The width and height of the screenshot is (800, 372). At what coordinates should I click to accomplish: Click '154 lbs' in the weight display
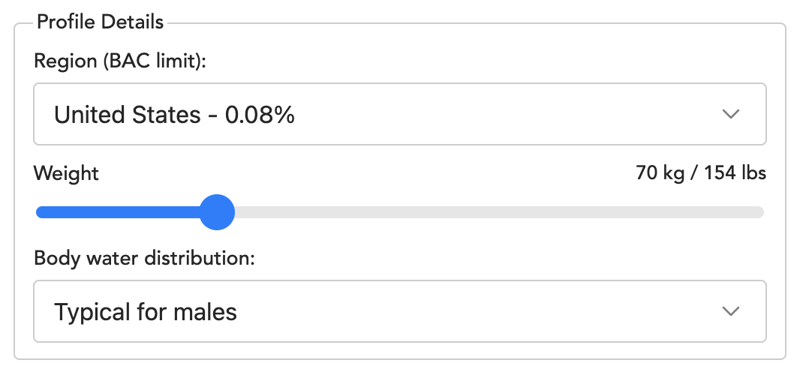[735, 173]
